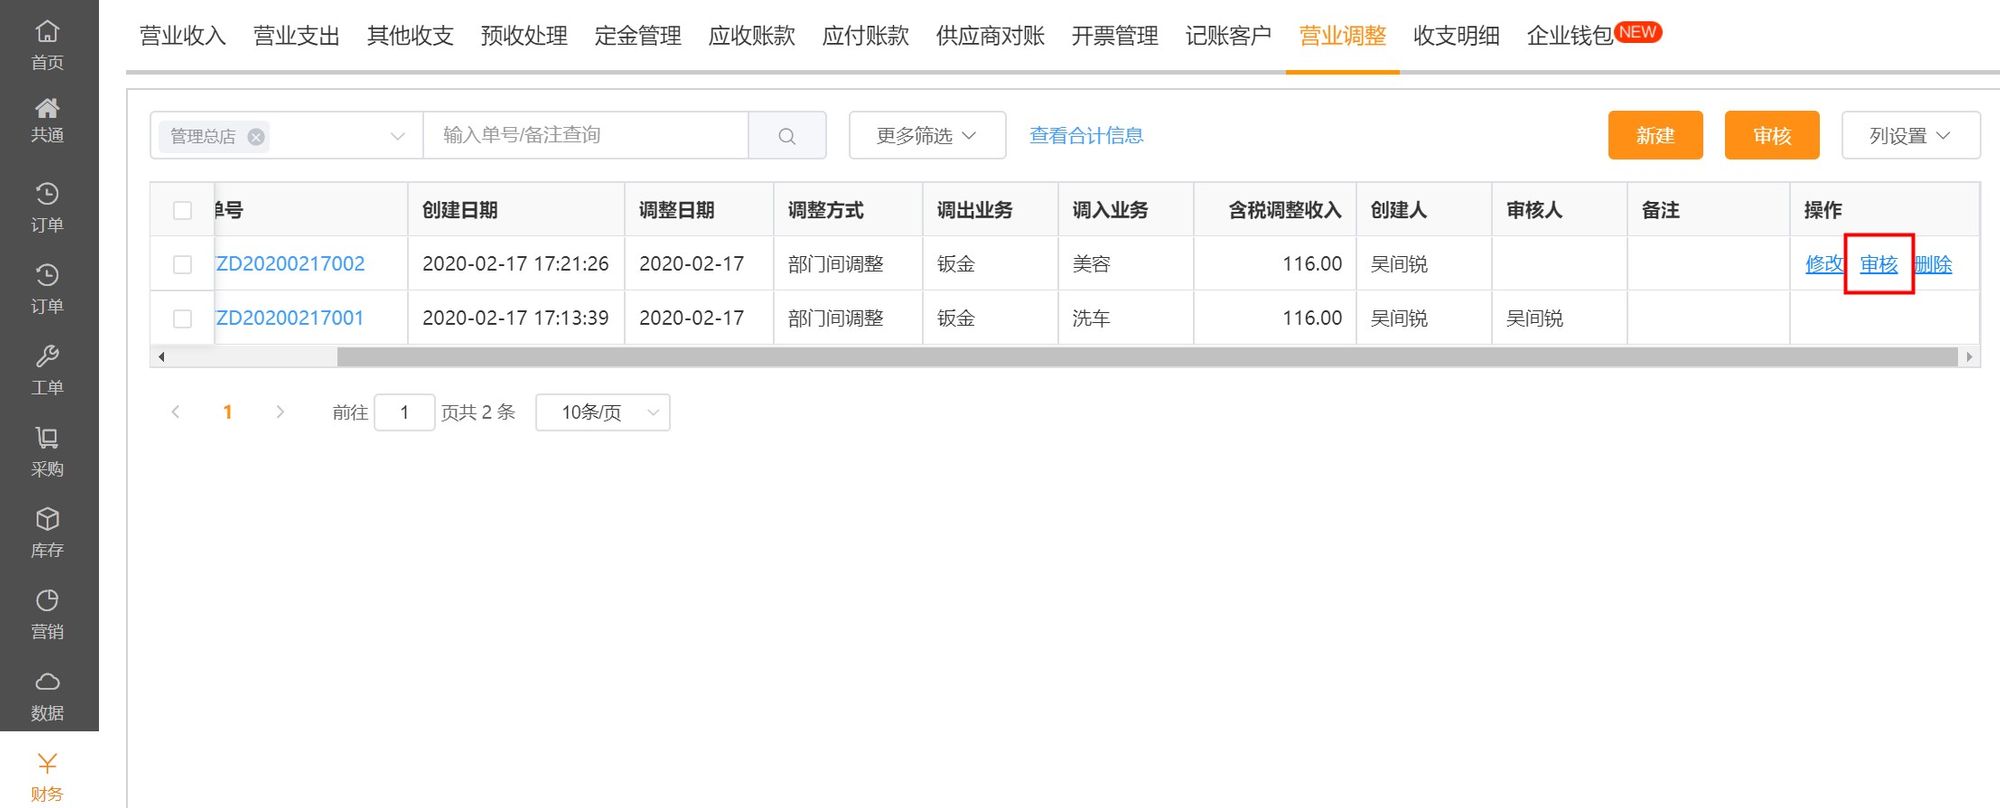The image size is (2000, 808).
Task: Click 审核 link in first row
Action: [x=1879, y=264]
